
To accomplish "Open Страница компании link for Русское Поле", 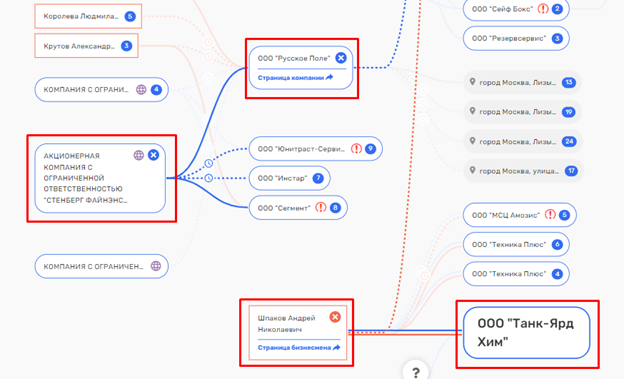I will [x=295, y=78].
